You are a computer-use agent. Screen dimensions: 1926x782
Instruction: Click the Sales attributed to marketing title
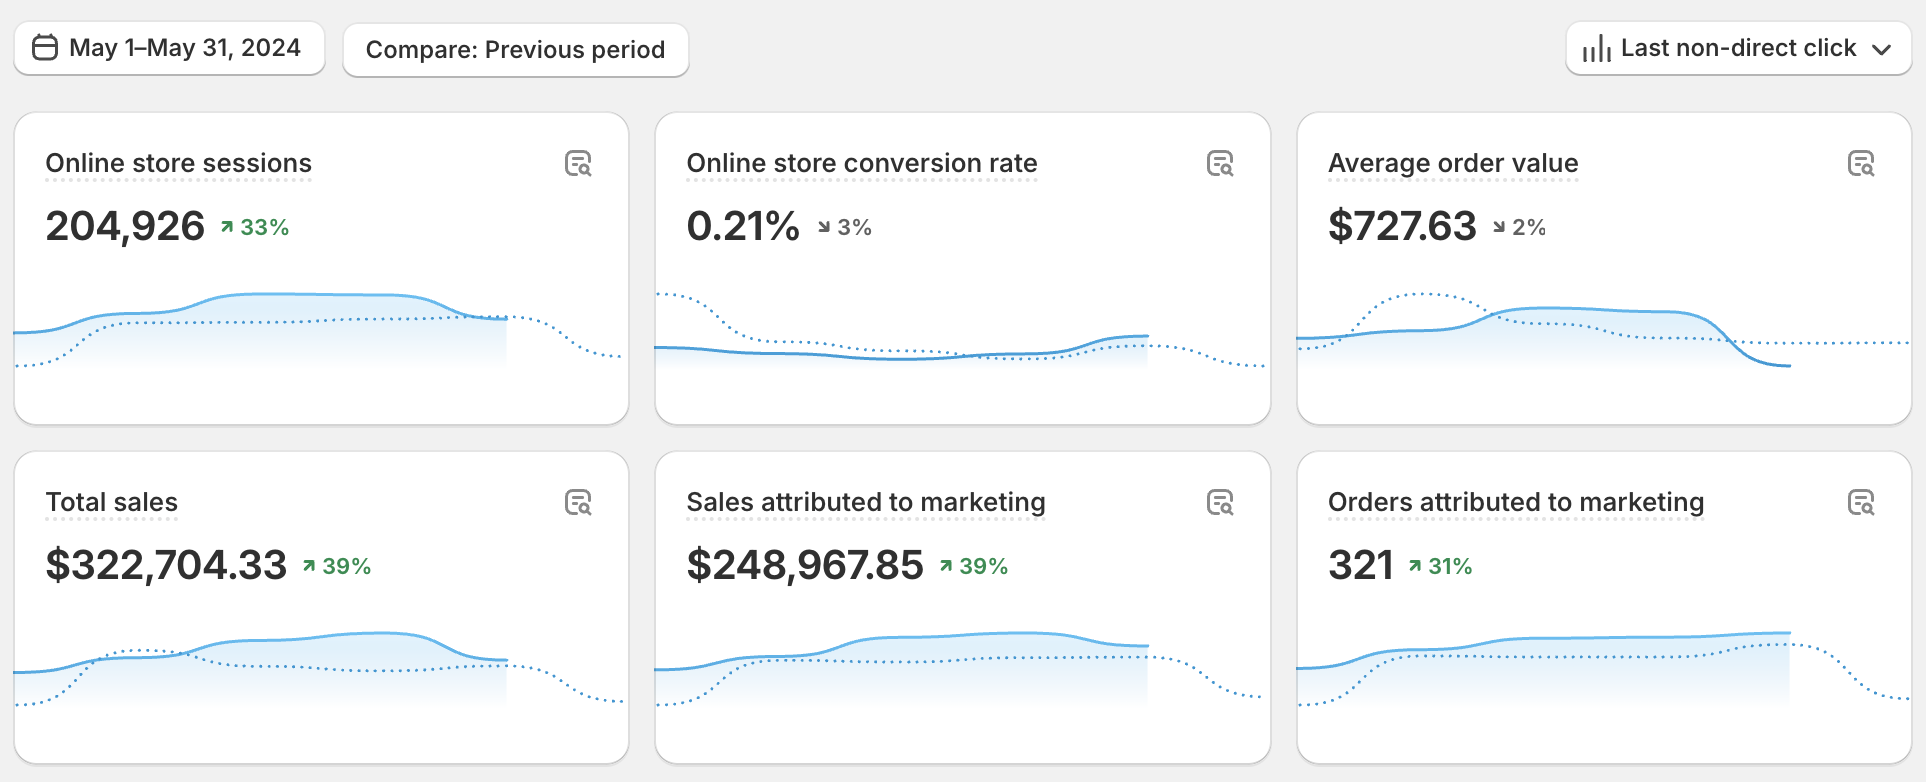point(865,502)
